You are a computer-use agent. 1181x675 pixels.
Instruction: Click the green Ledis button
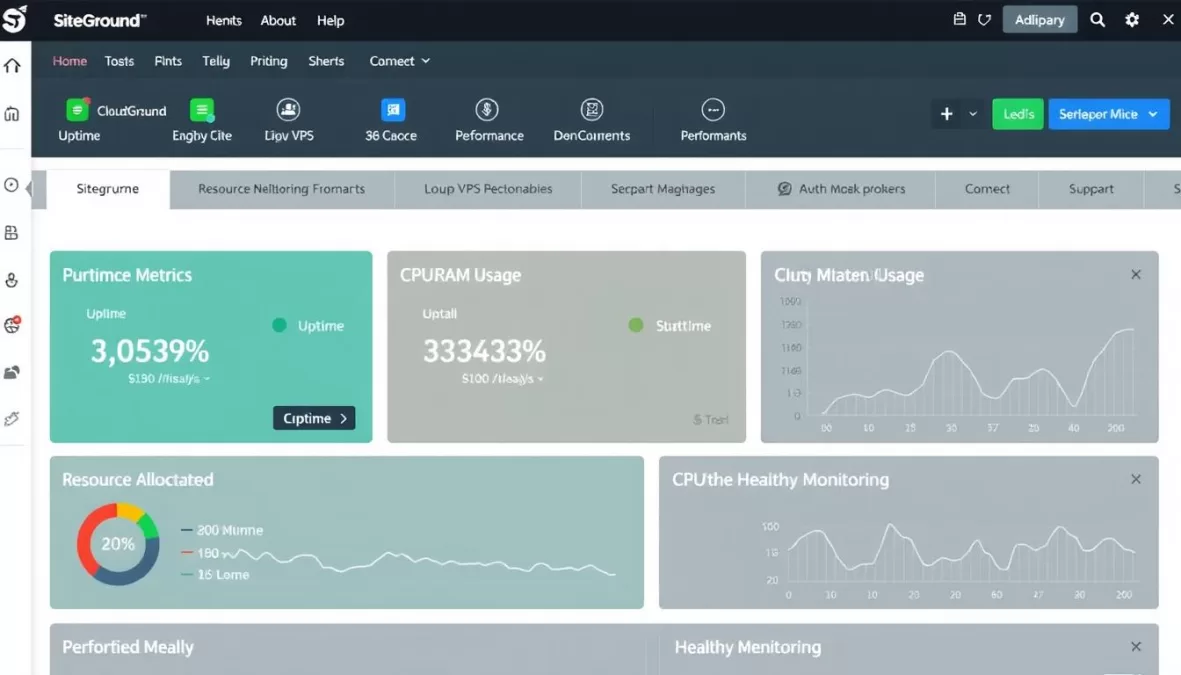1017,114
